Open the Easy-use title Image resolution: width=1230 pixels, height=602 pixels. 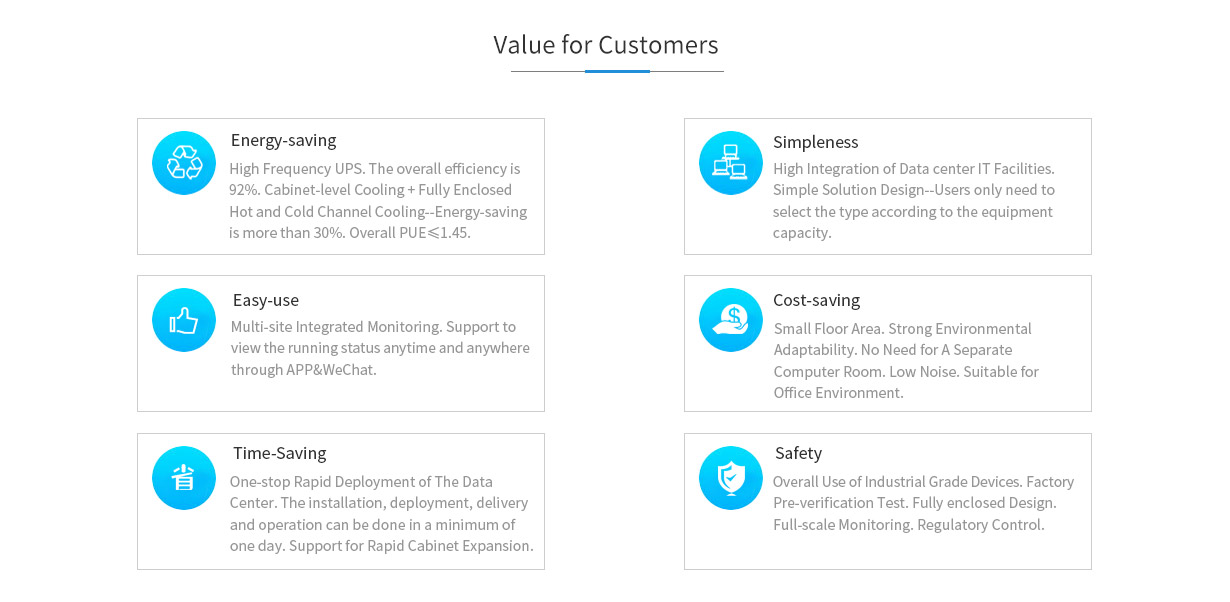265,300
